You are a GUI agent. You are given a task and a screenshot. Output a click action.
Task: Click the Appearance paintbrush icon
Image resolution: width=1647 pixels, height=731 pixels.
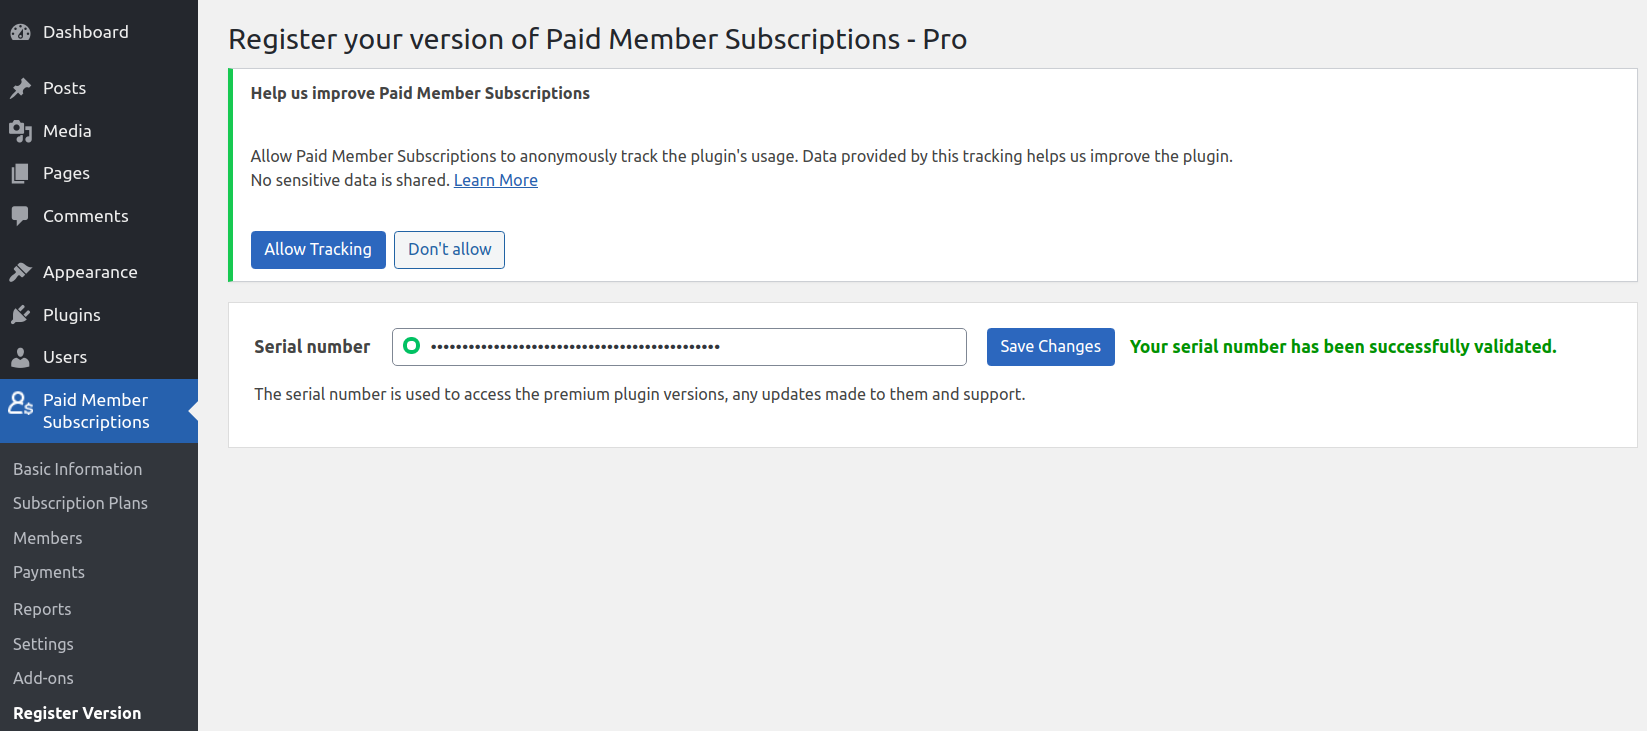click(x=20, y=272)
